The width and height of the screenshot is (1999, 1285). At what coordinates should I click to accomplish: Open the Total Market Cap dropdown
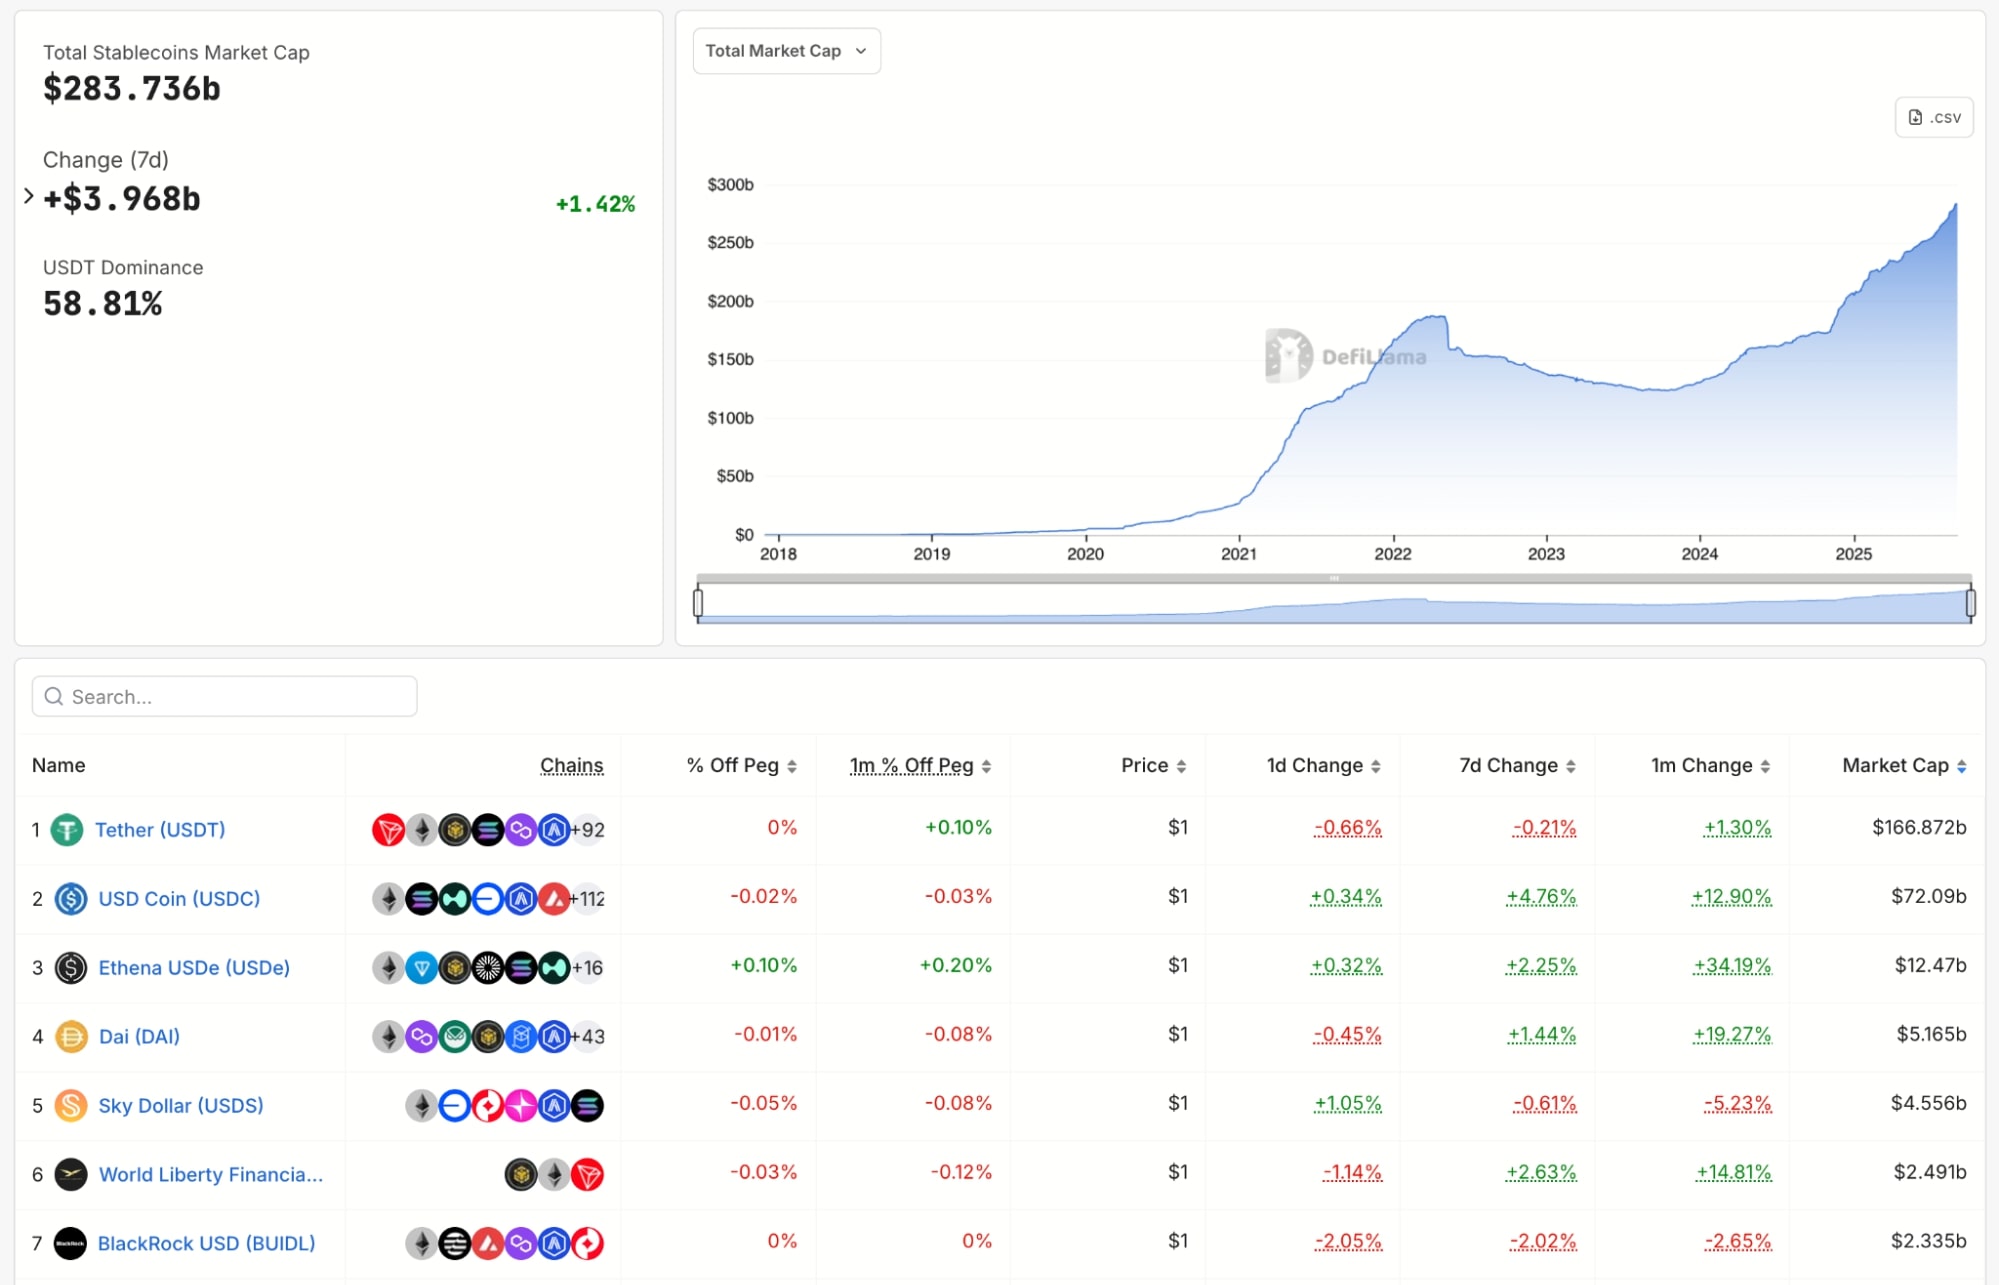click(x=787, y=51)
